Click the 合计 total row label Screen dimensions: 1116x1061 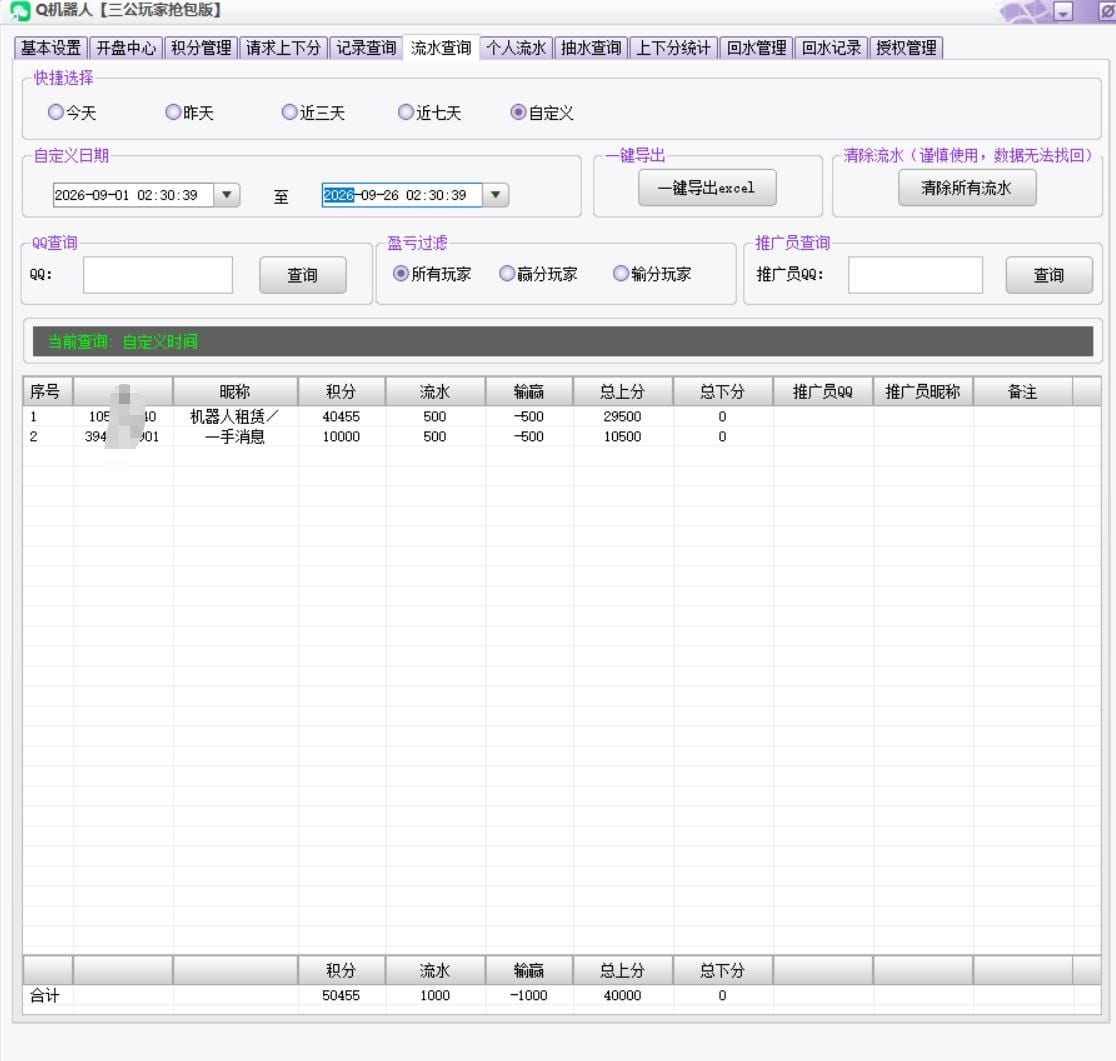[x=44, y=996]
